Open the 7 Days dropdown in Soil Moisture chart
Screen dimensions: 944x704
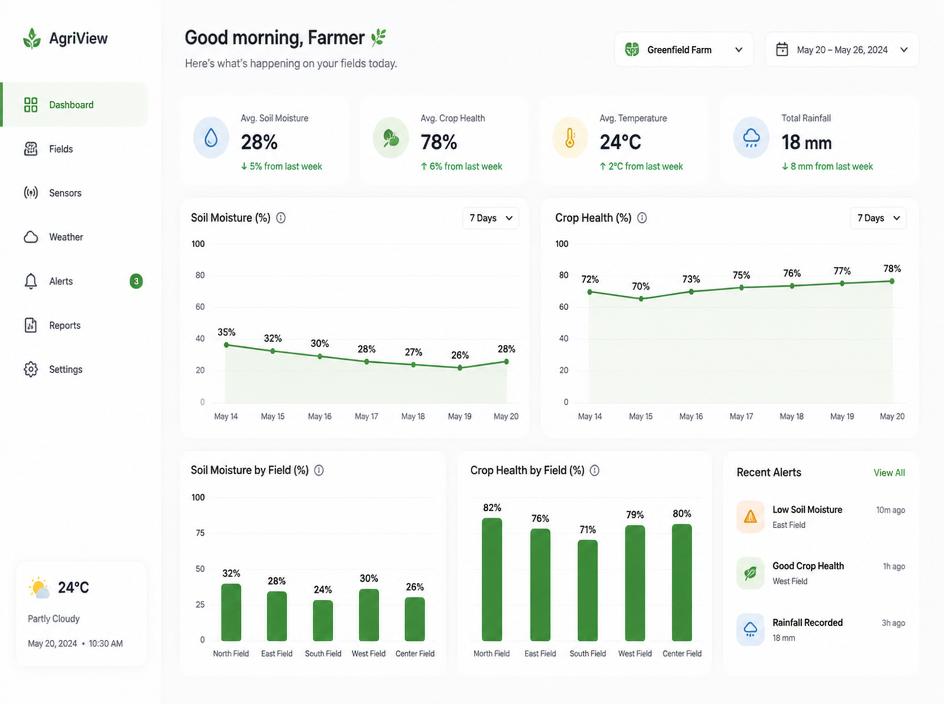491,218
